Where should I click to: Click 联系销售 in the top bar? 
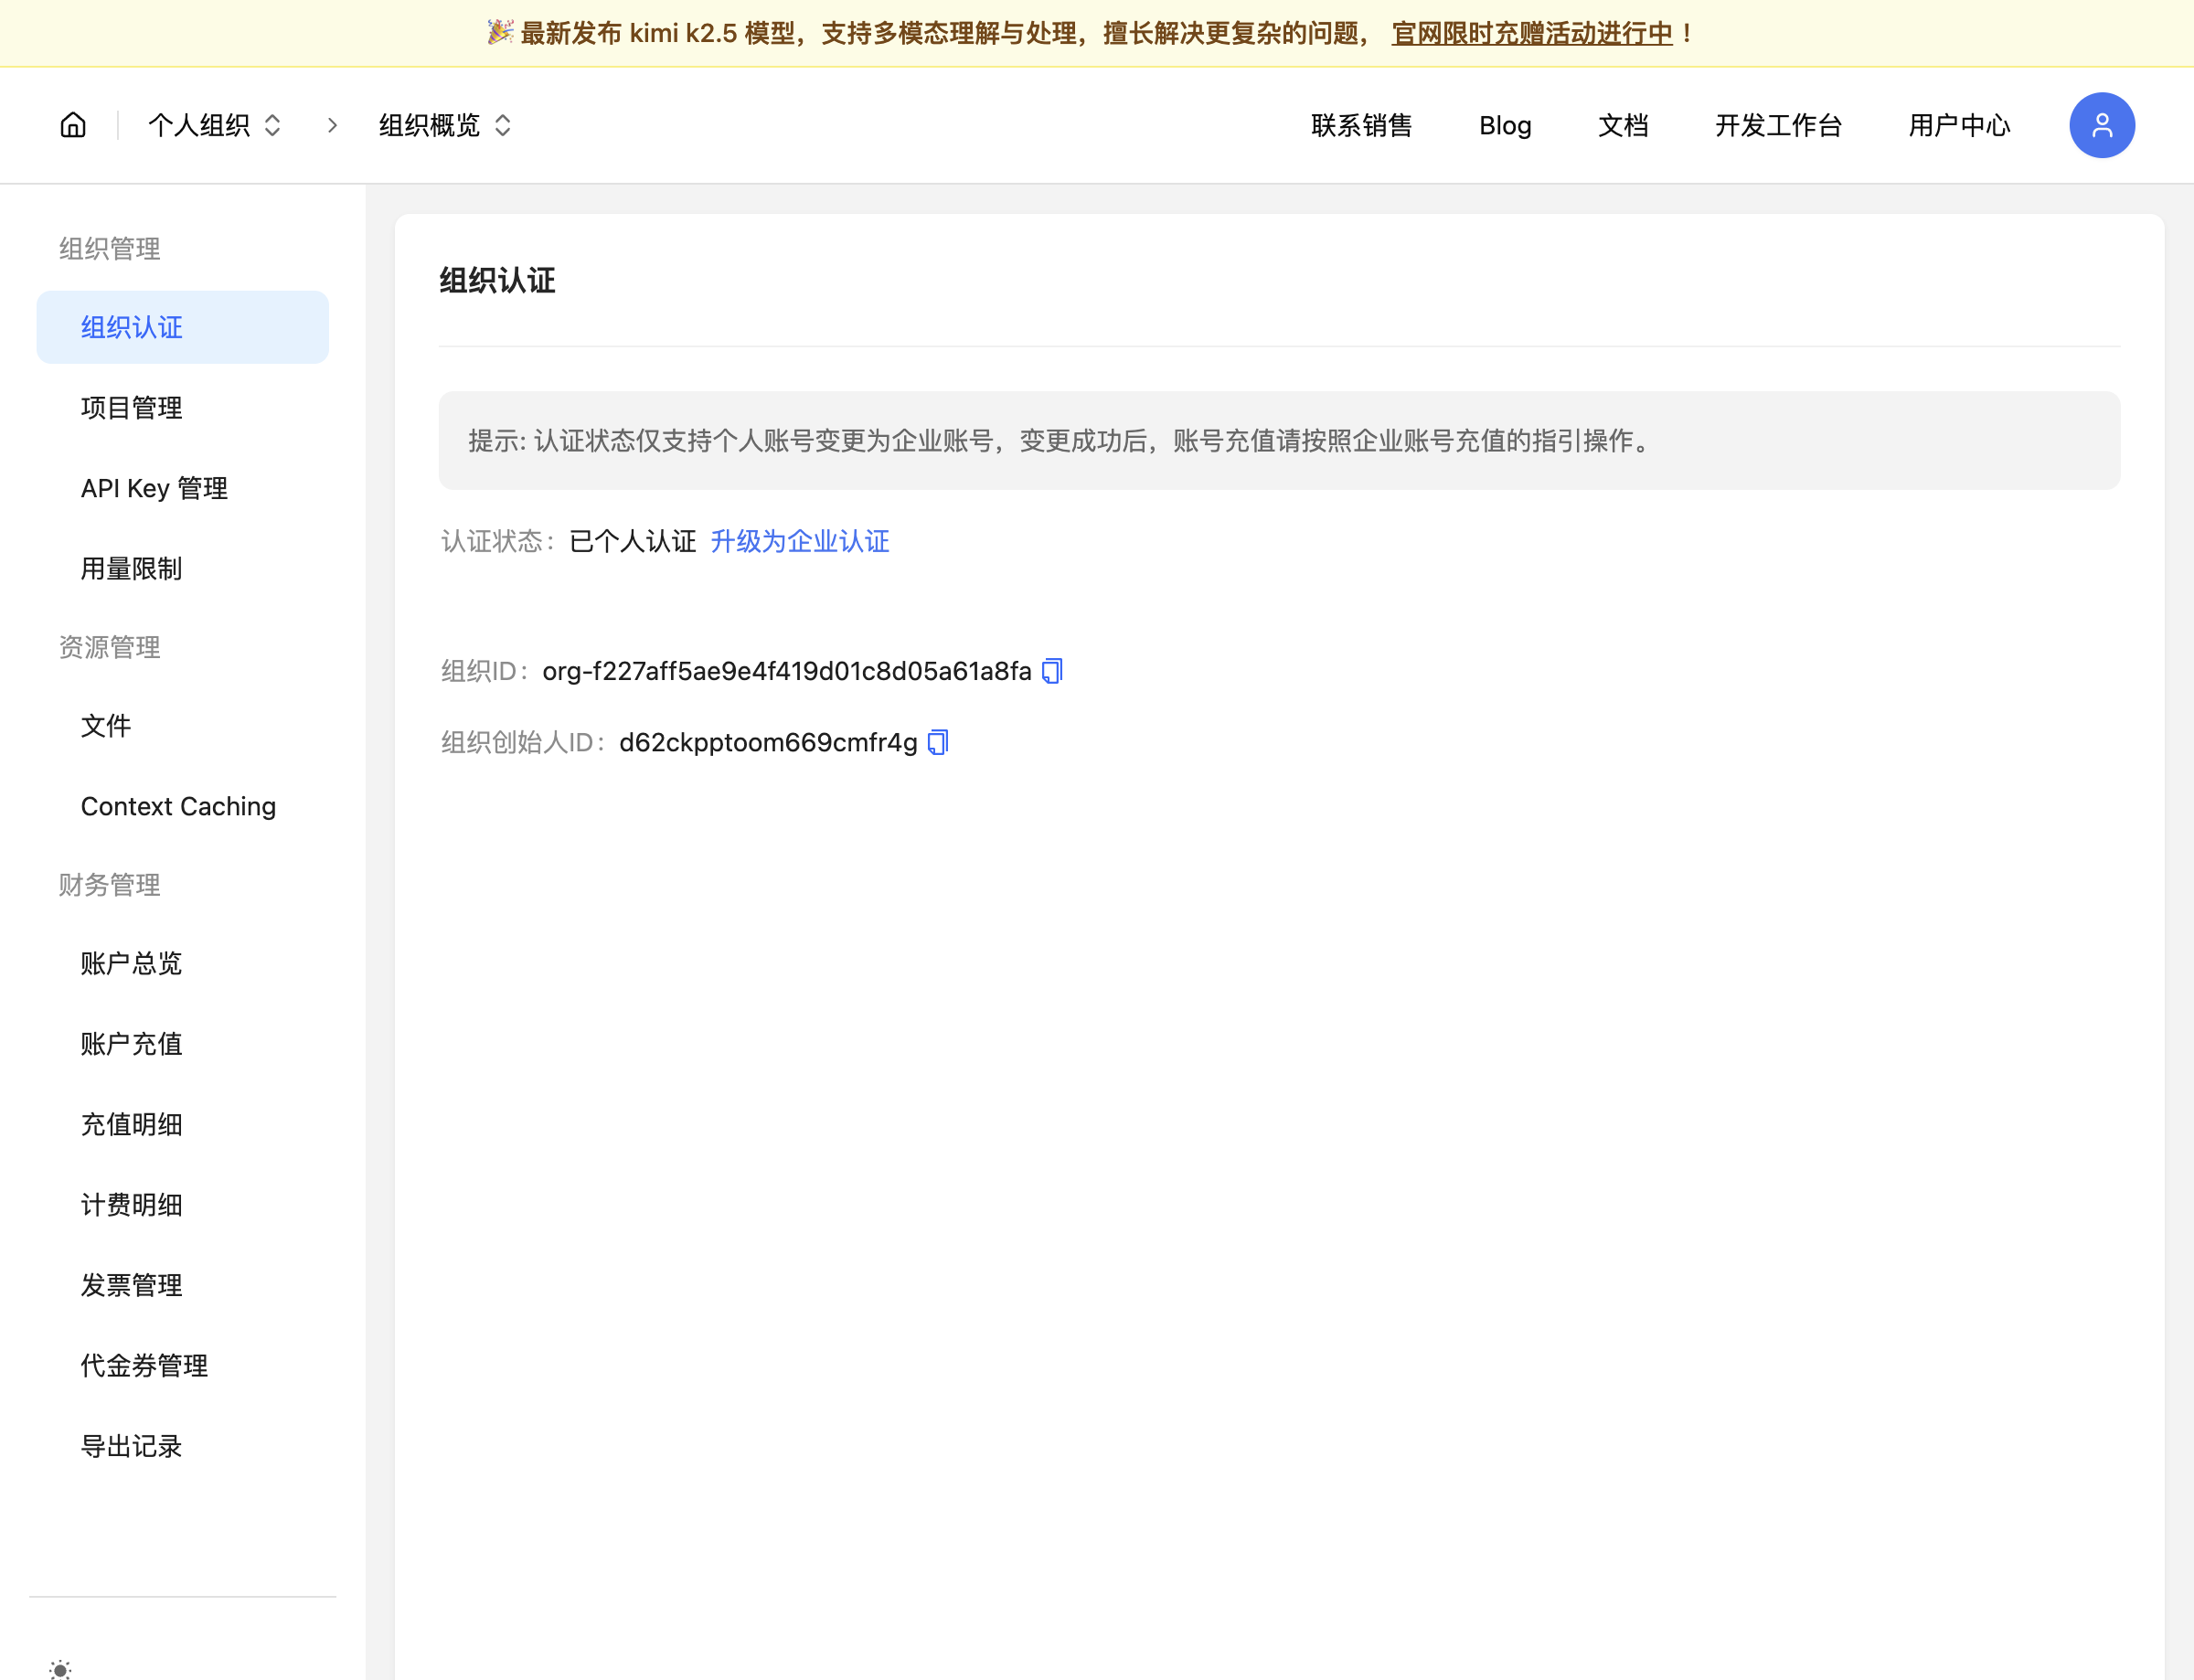click(1361, 125)
